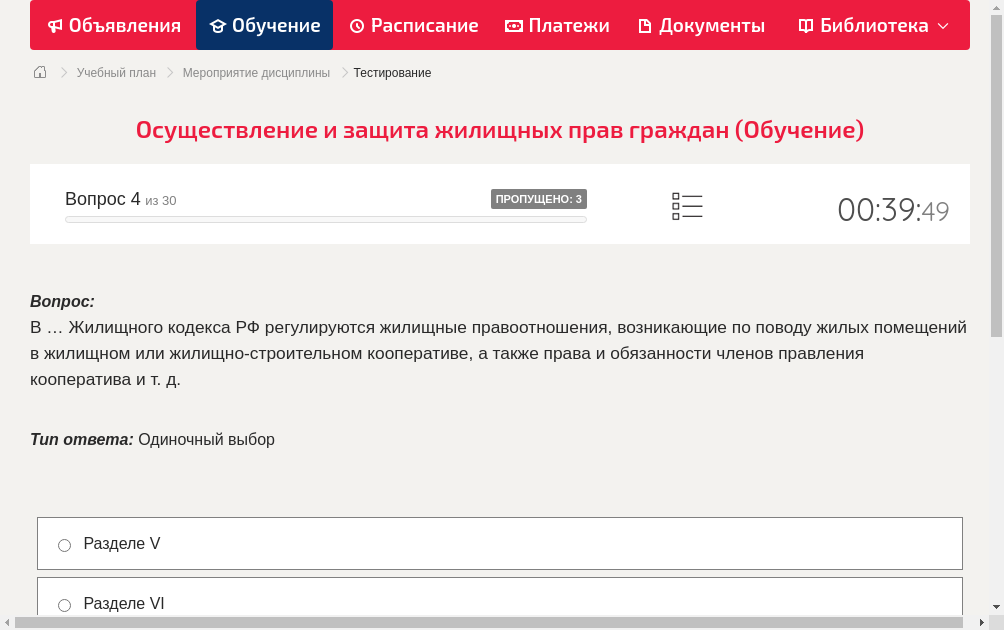Click the document icon beside Документы
Image resolution: width=1004 pixels, height=630 pixels.
click(646, 25)
